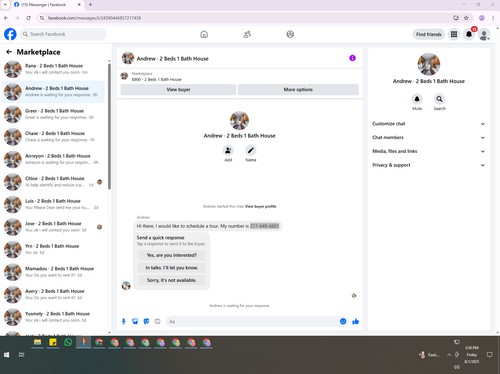Expand Customize chat section
The image size is (500, 374).
(x=428, y=124)
